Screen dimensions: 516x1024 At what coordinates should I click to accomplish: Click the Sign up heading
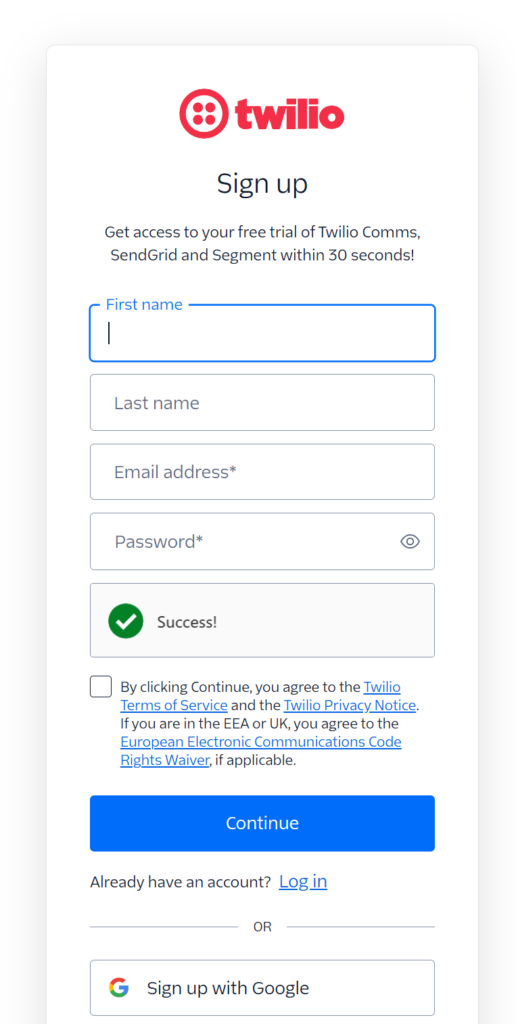pyautogui.click(x=262, y=184)
